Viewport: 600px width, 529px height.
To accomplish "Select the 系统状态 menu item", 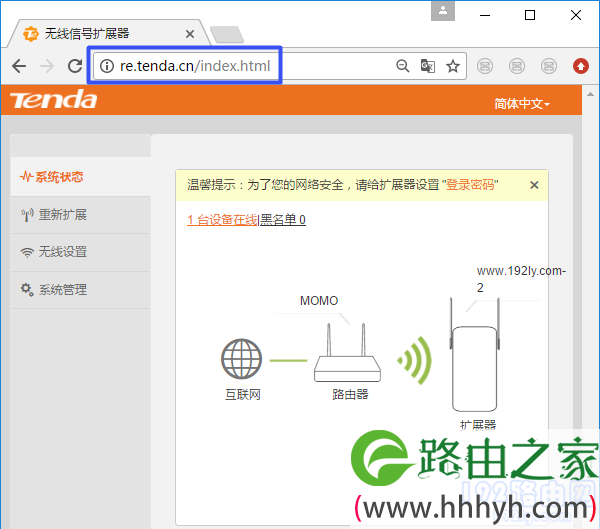I will [81, 177].
